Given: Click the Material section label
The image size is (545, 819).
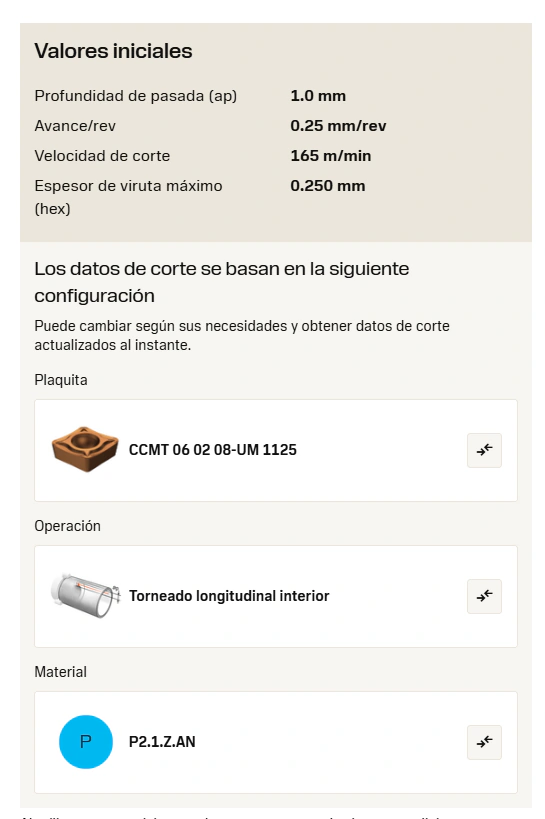Looking at the screenshot, I should [x=61, y=672].
